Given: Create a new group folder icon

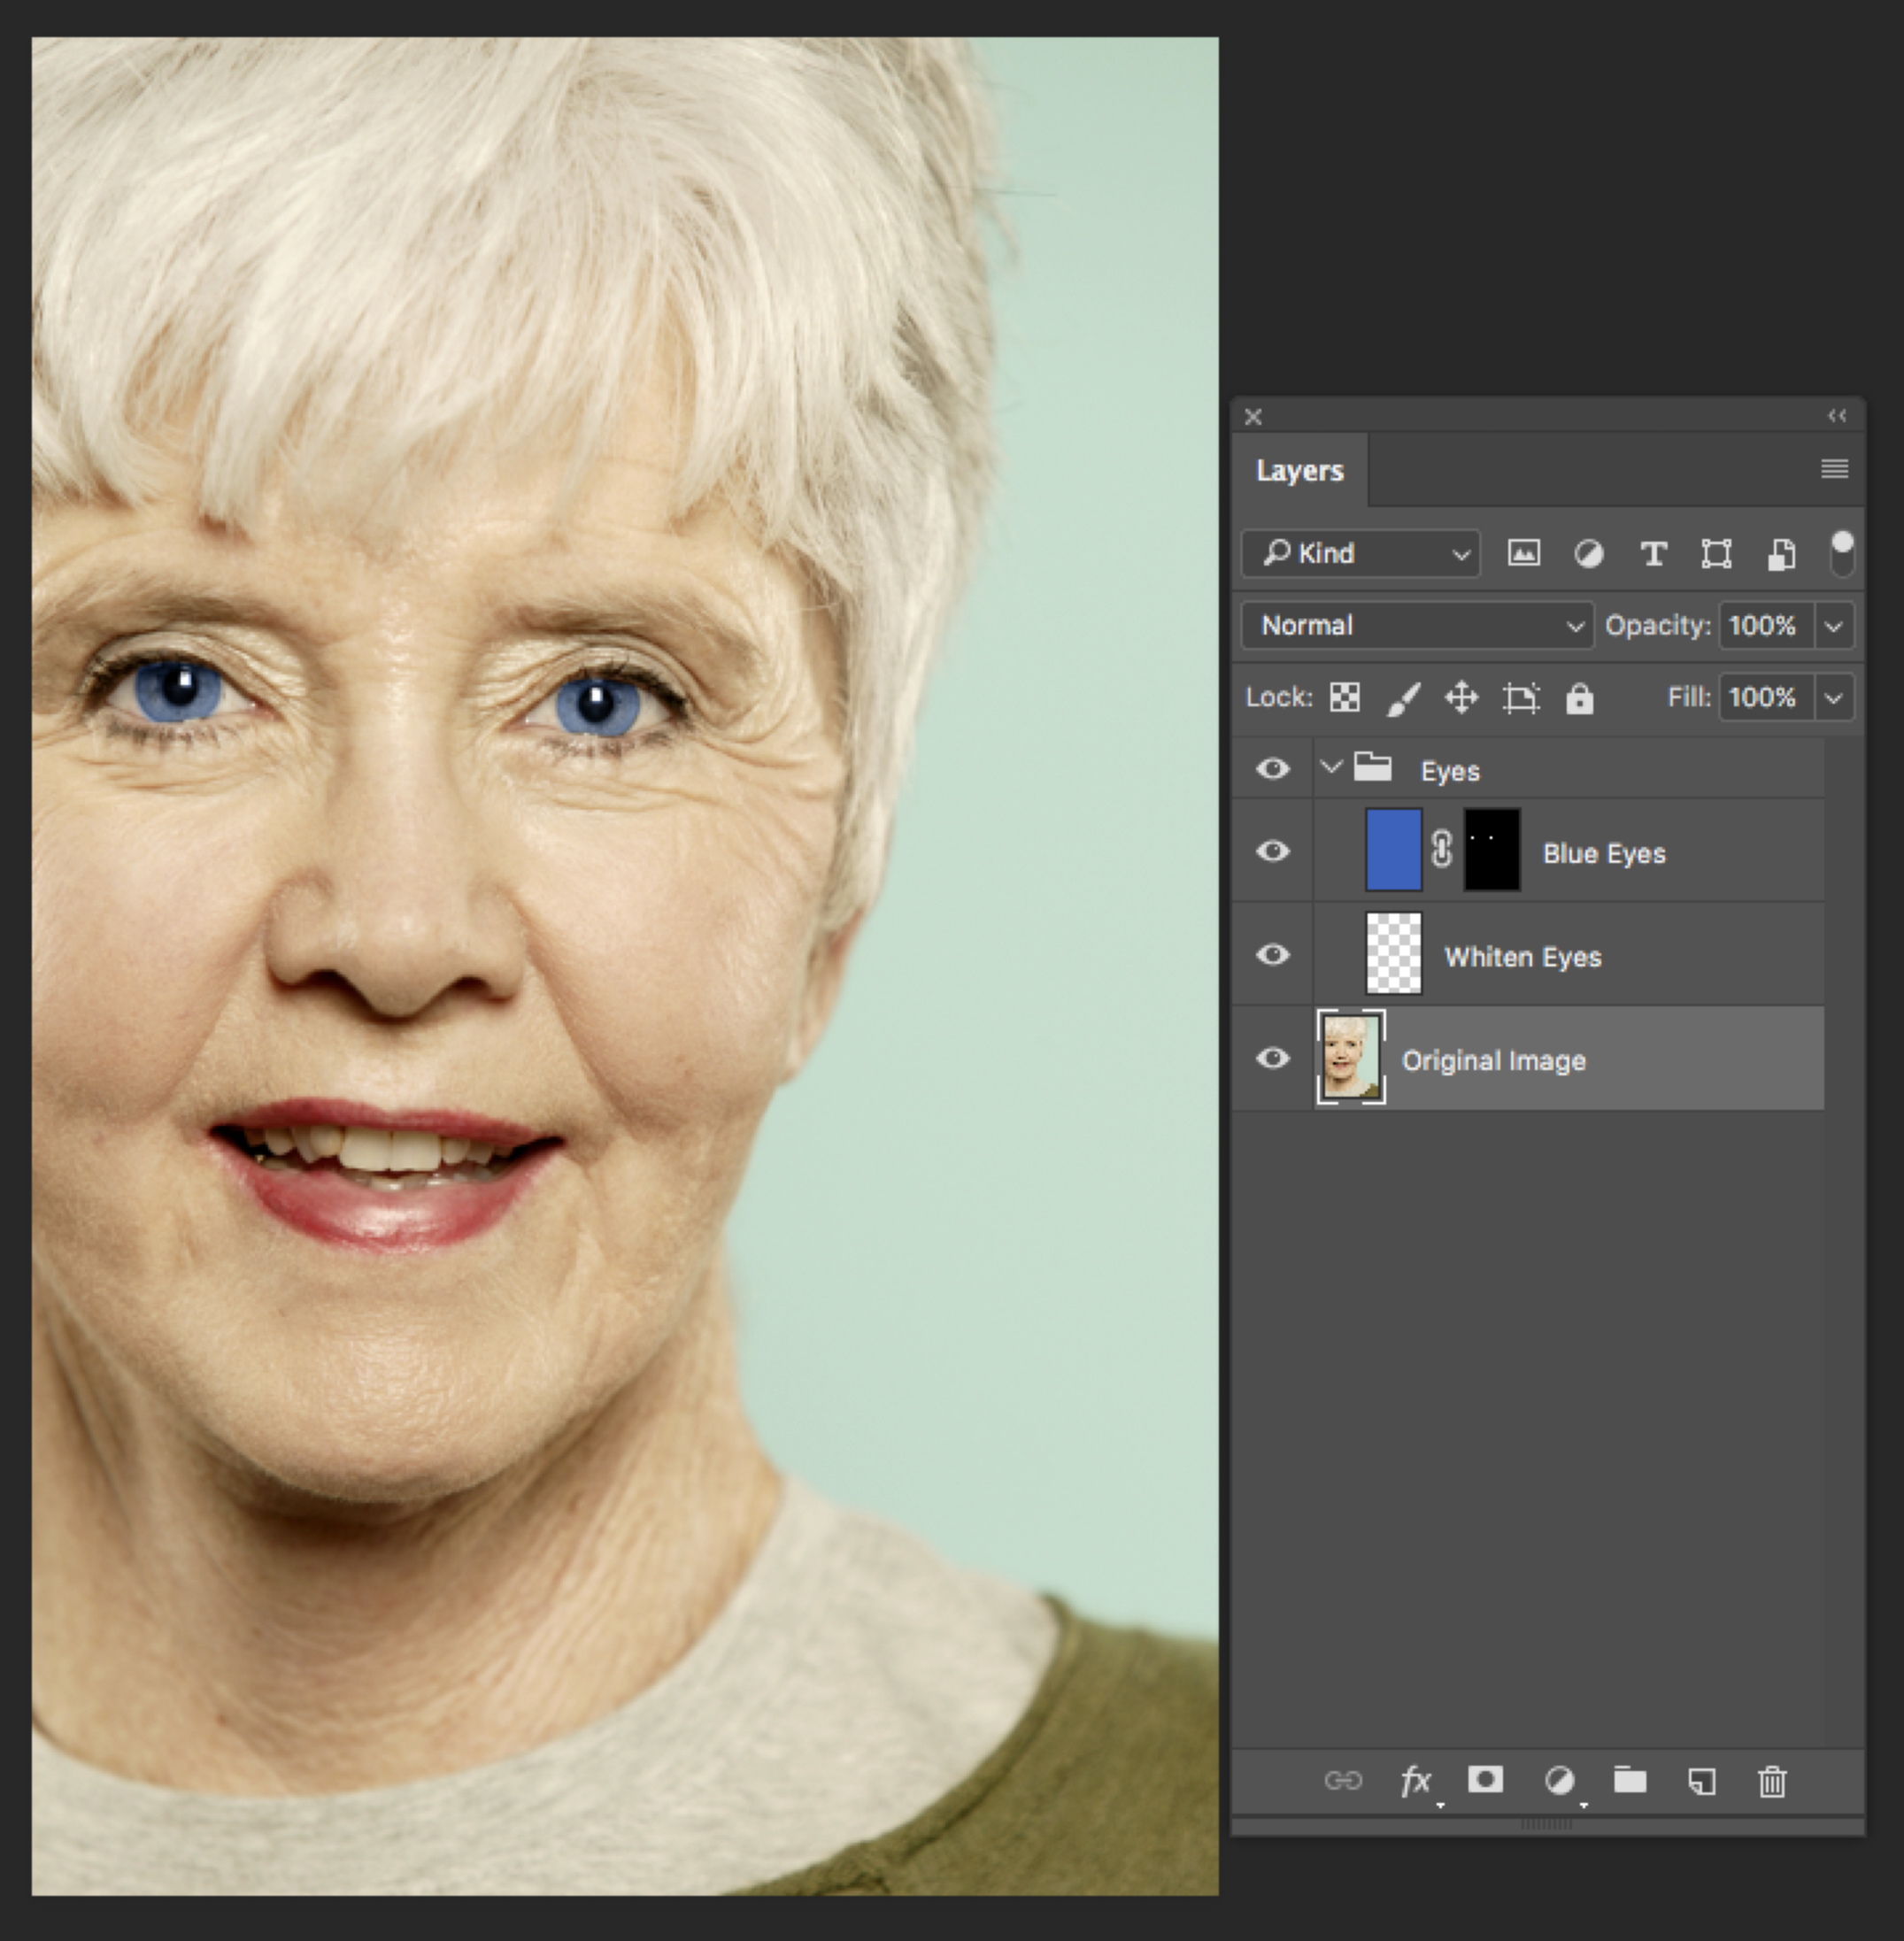Looking at the screenshot, I should [1630, 1779].
